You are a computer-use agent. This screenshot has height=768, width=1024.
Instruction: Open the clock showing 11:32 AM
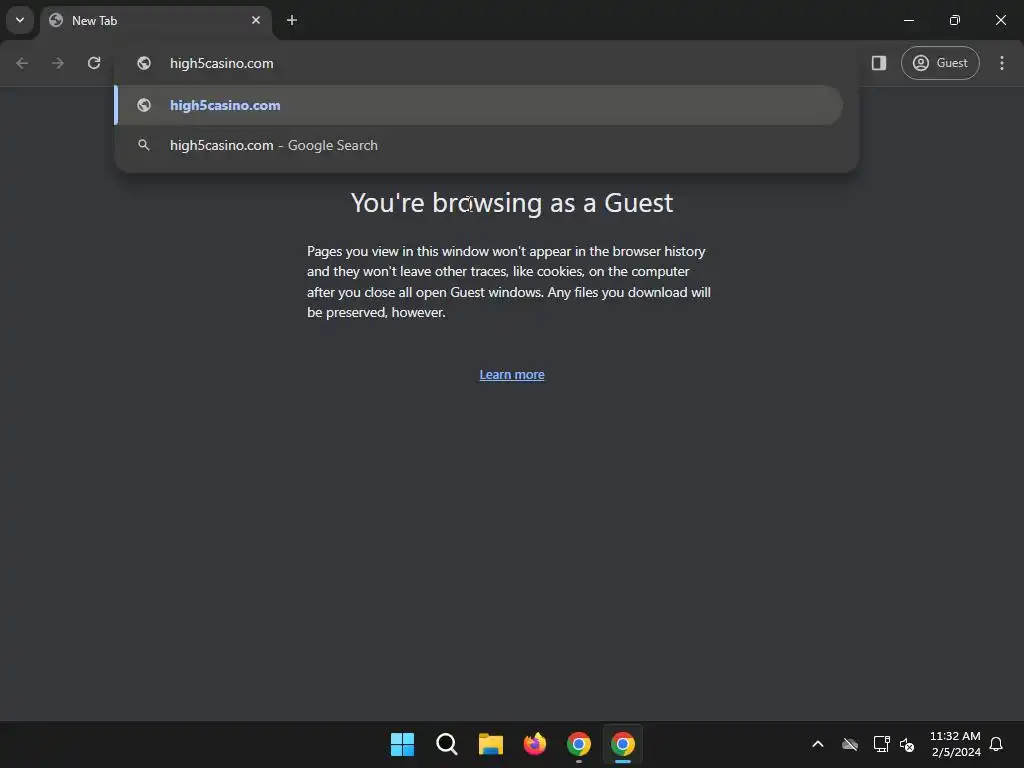tap(955, 744)
